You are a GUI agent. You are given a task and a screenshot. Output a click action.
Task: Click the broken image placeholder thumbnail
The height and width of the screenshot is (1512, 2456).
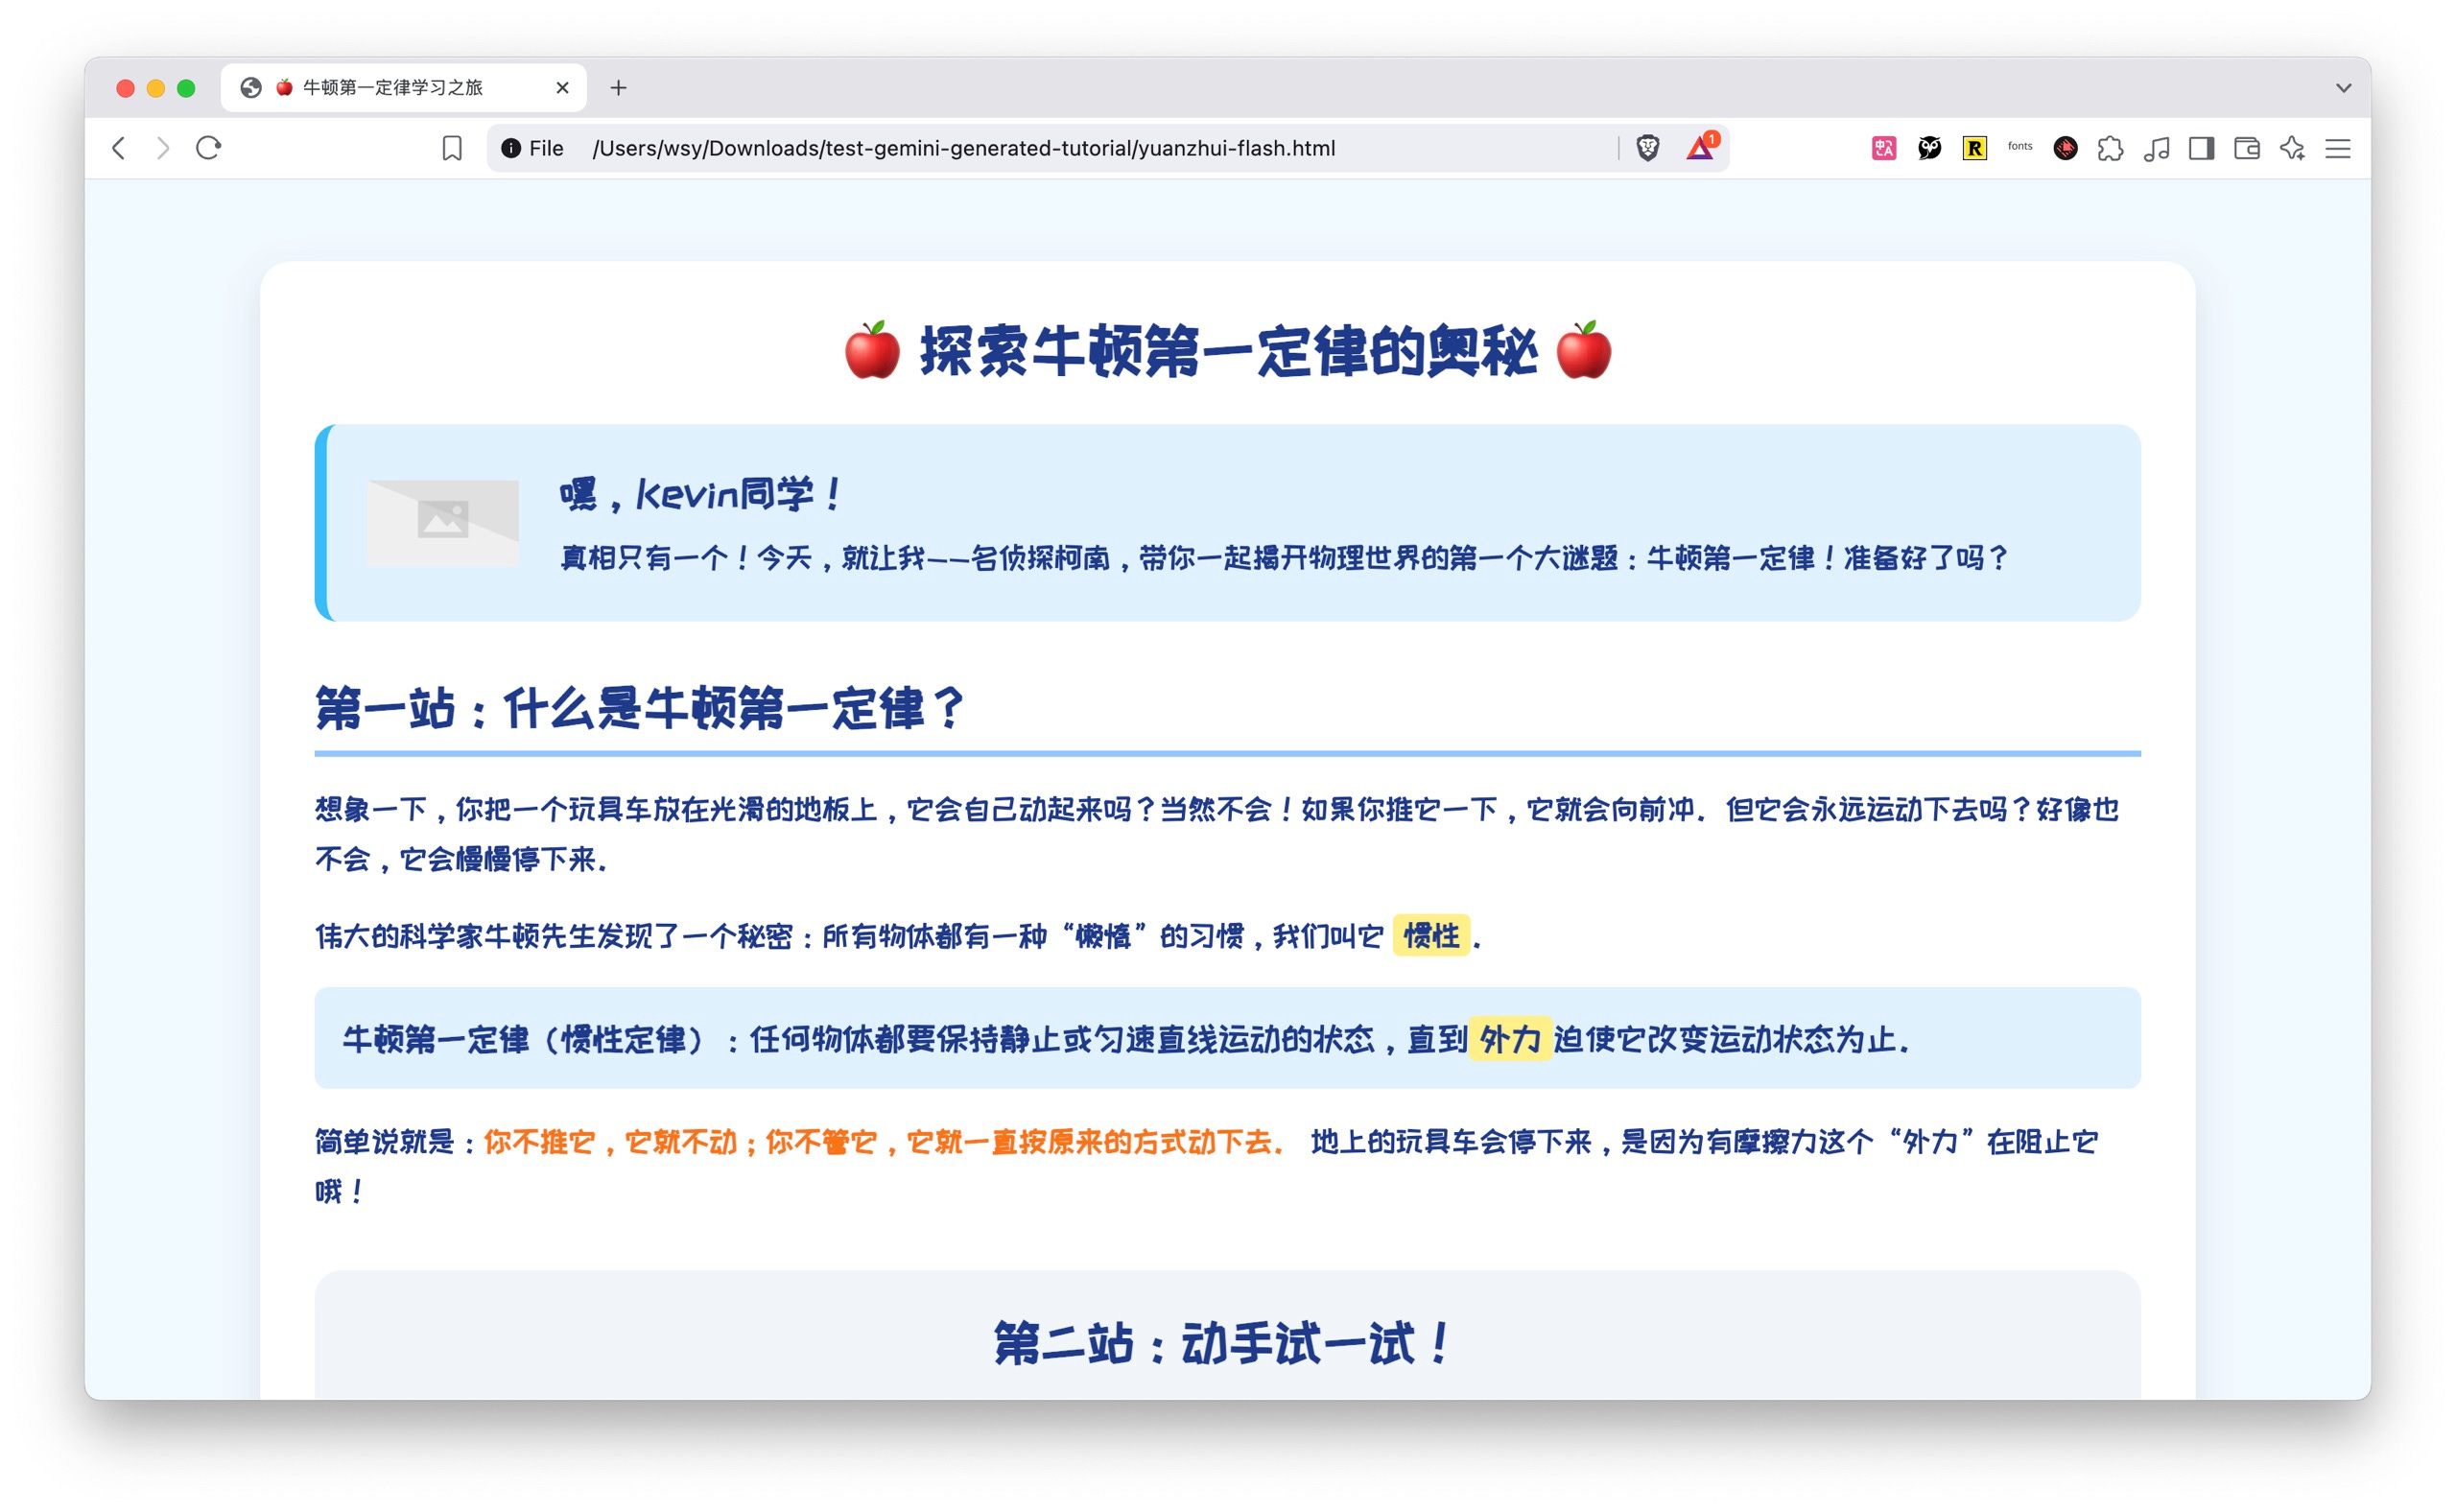(443, 522)
